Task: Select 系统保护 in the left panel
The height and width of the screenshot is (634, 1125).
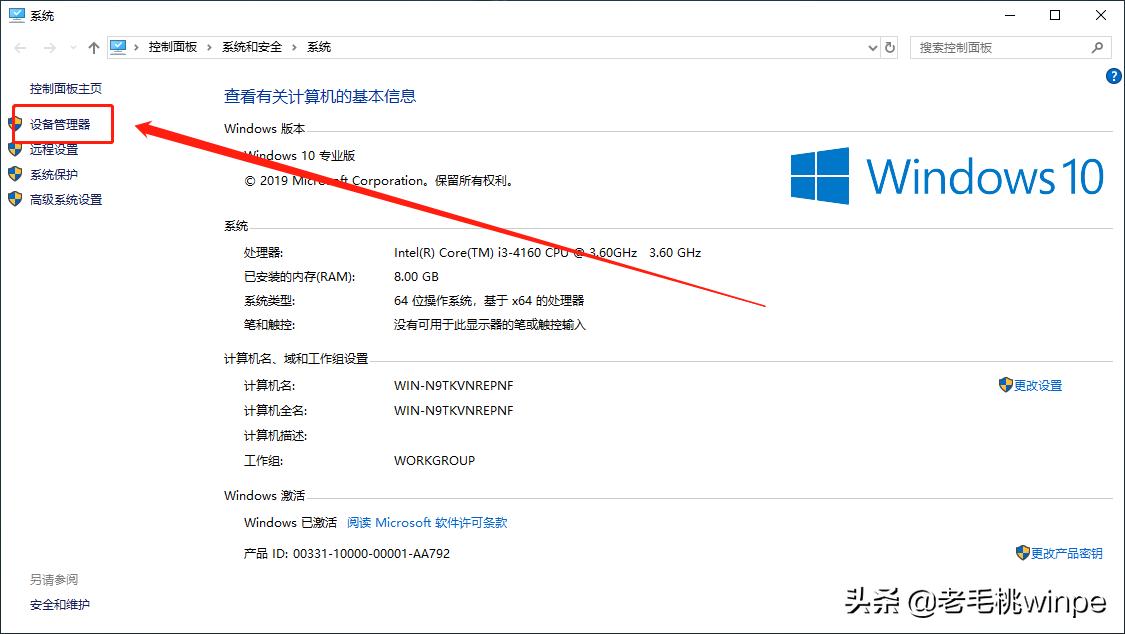Action: [x=54, y=173]
